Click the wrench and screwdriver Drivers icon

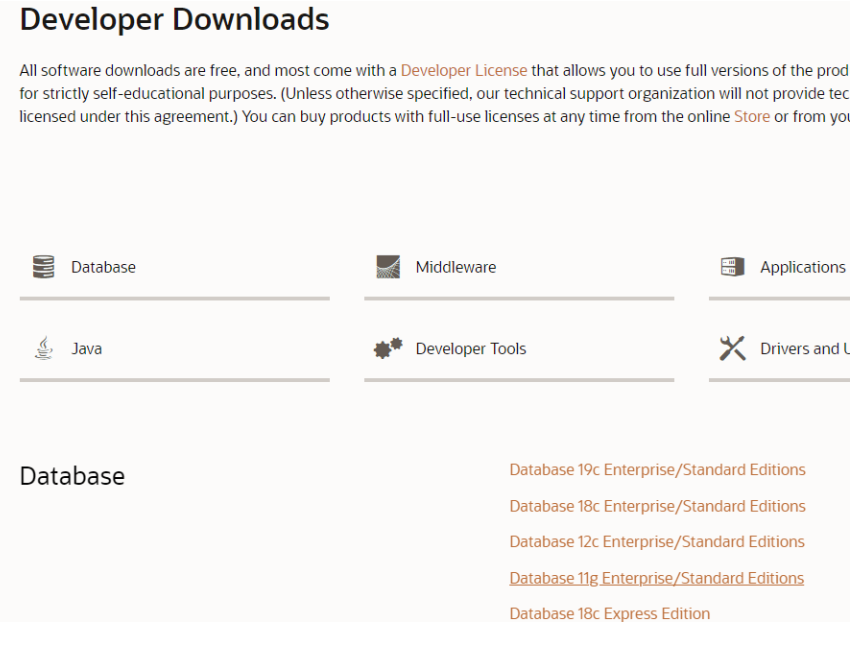(x=732, y=349)
